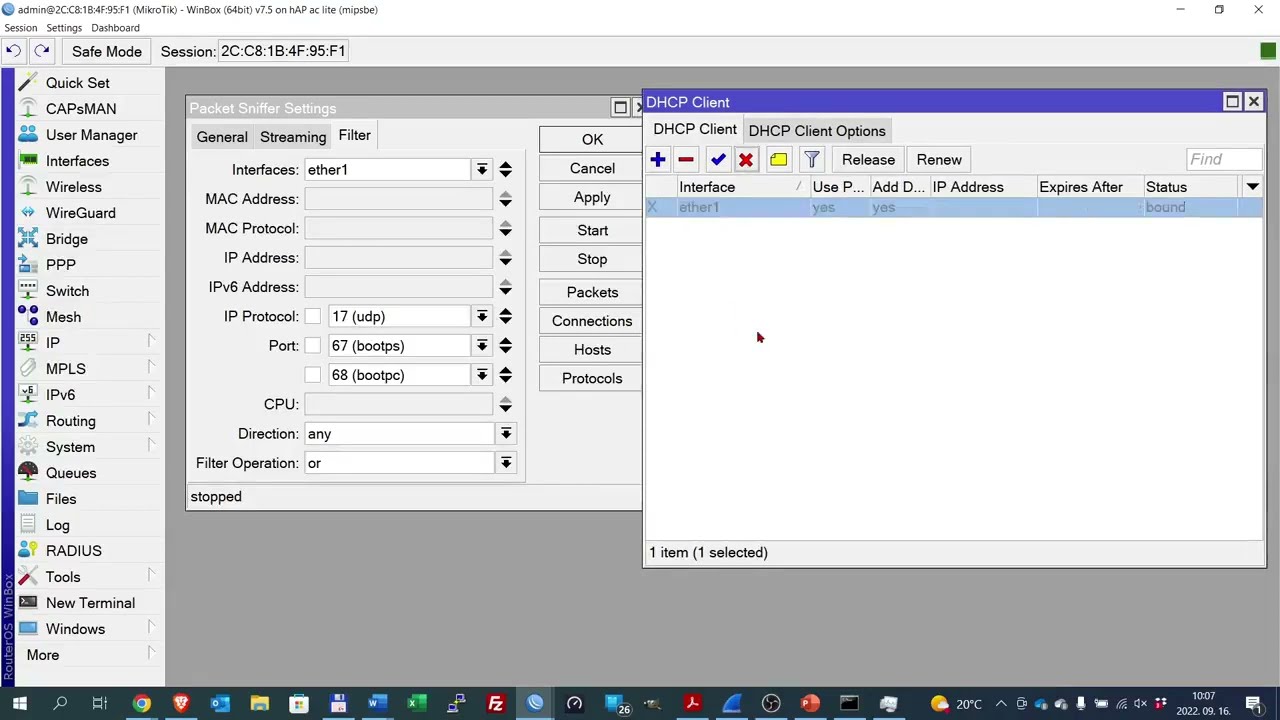Click the Undo arrow in WinBox toolbar

click(x=14, y=51)
